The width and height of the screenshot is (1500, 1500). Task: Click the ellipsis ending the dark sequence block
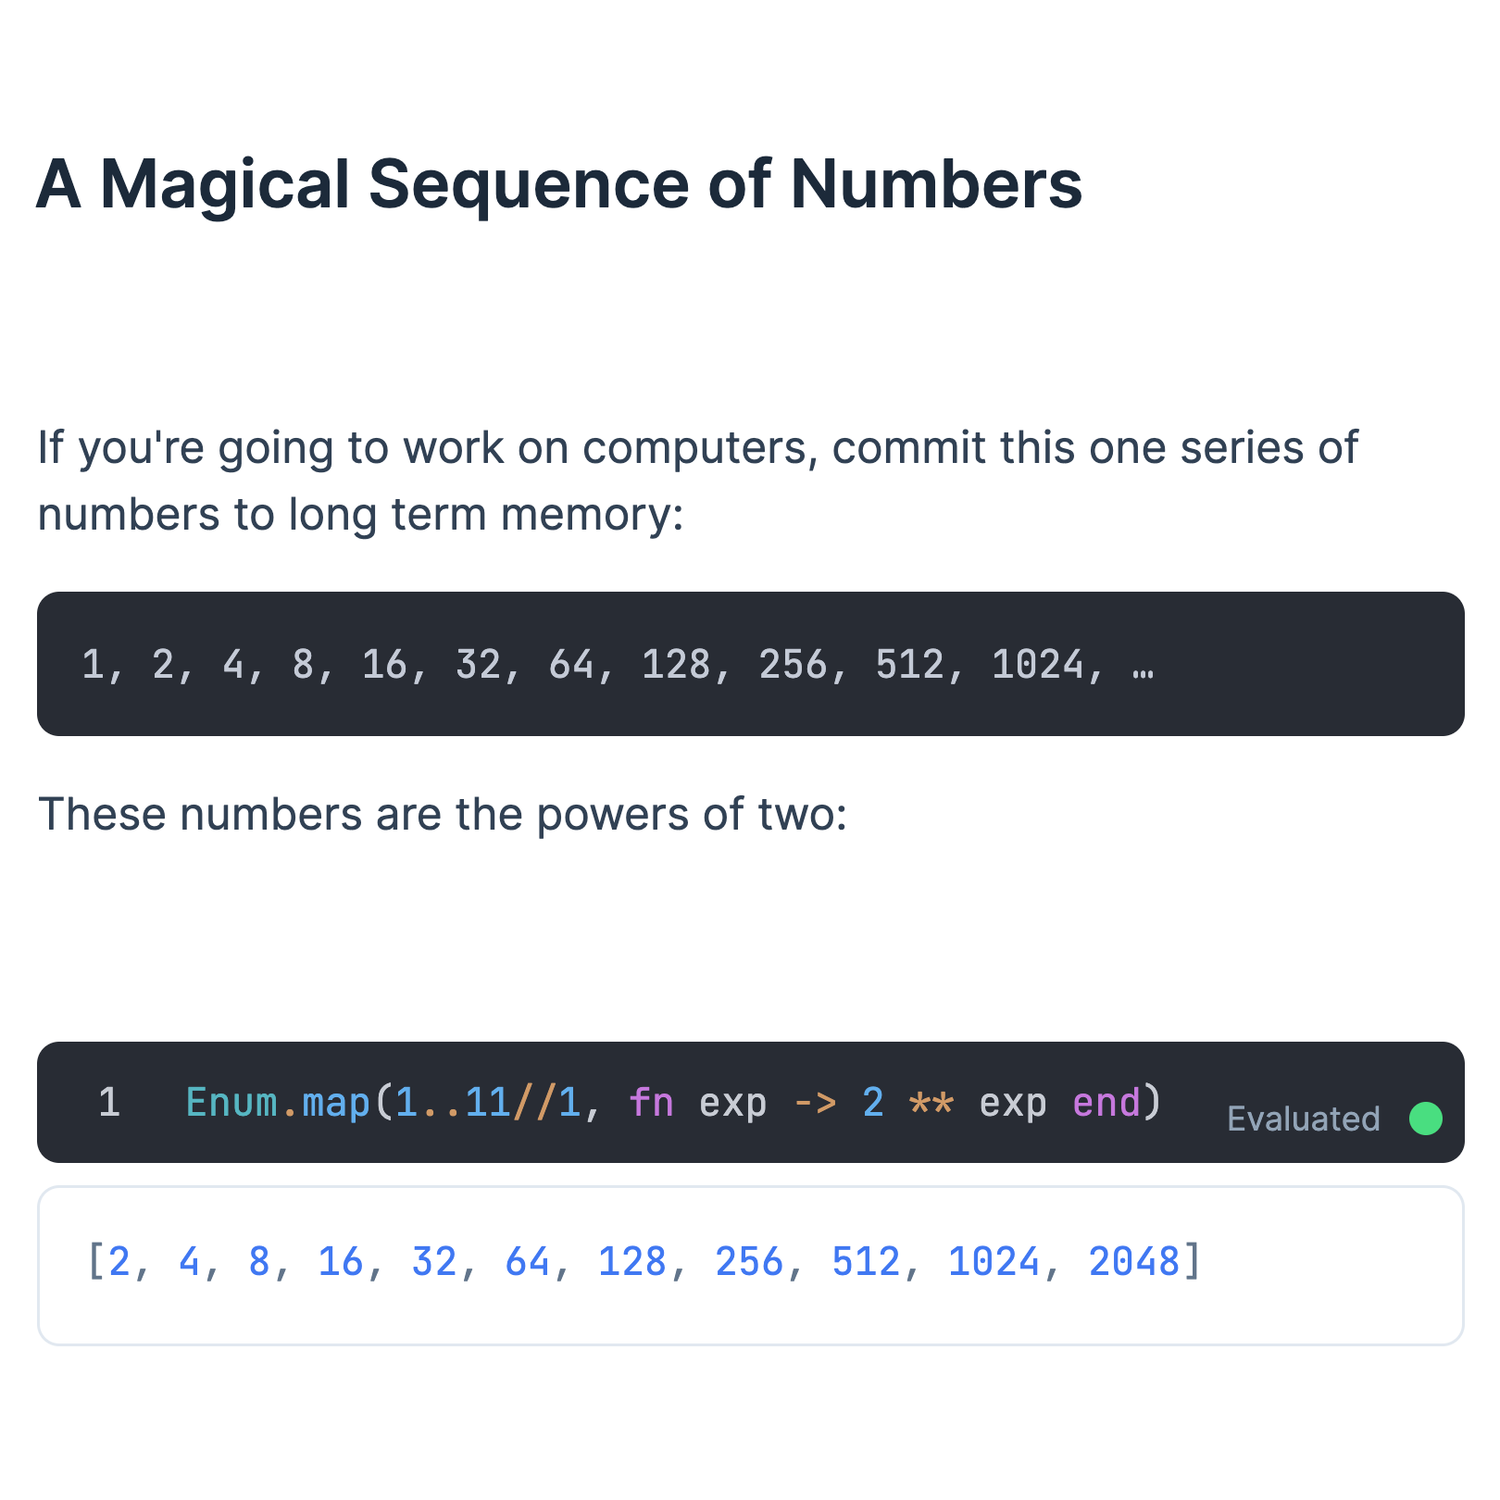point(1143,665)
